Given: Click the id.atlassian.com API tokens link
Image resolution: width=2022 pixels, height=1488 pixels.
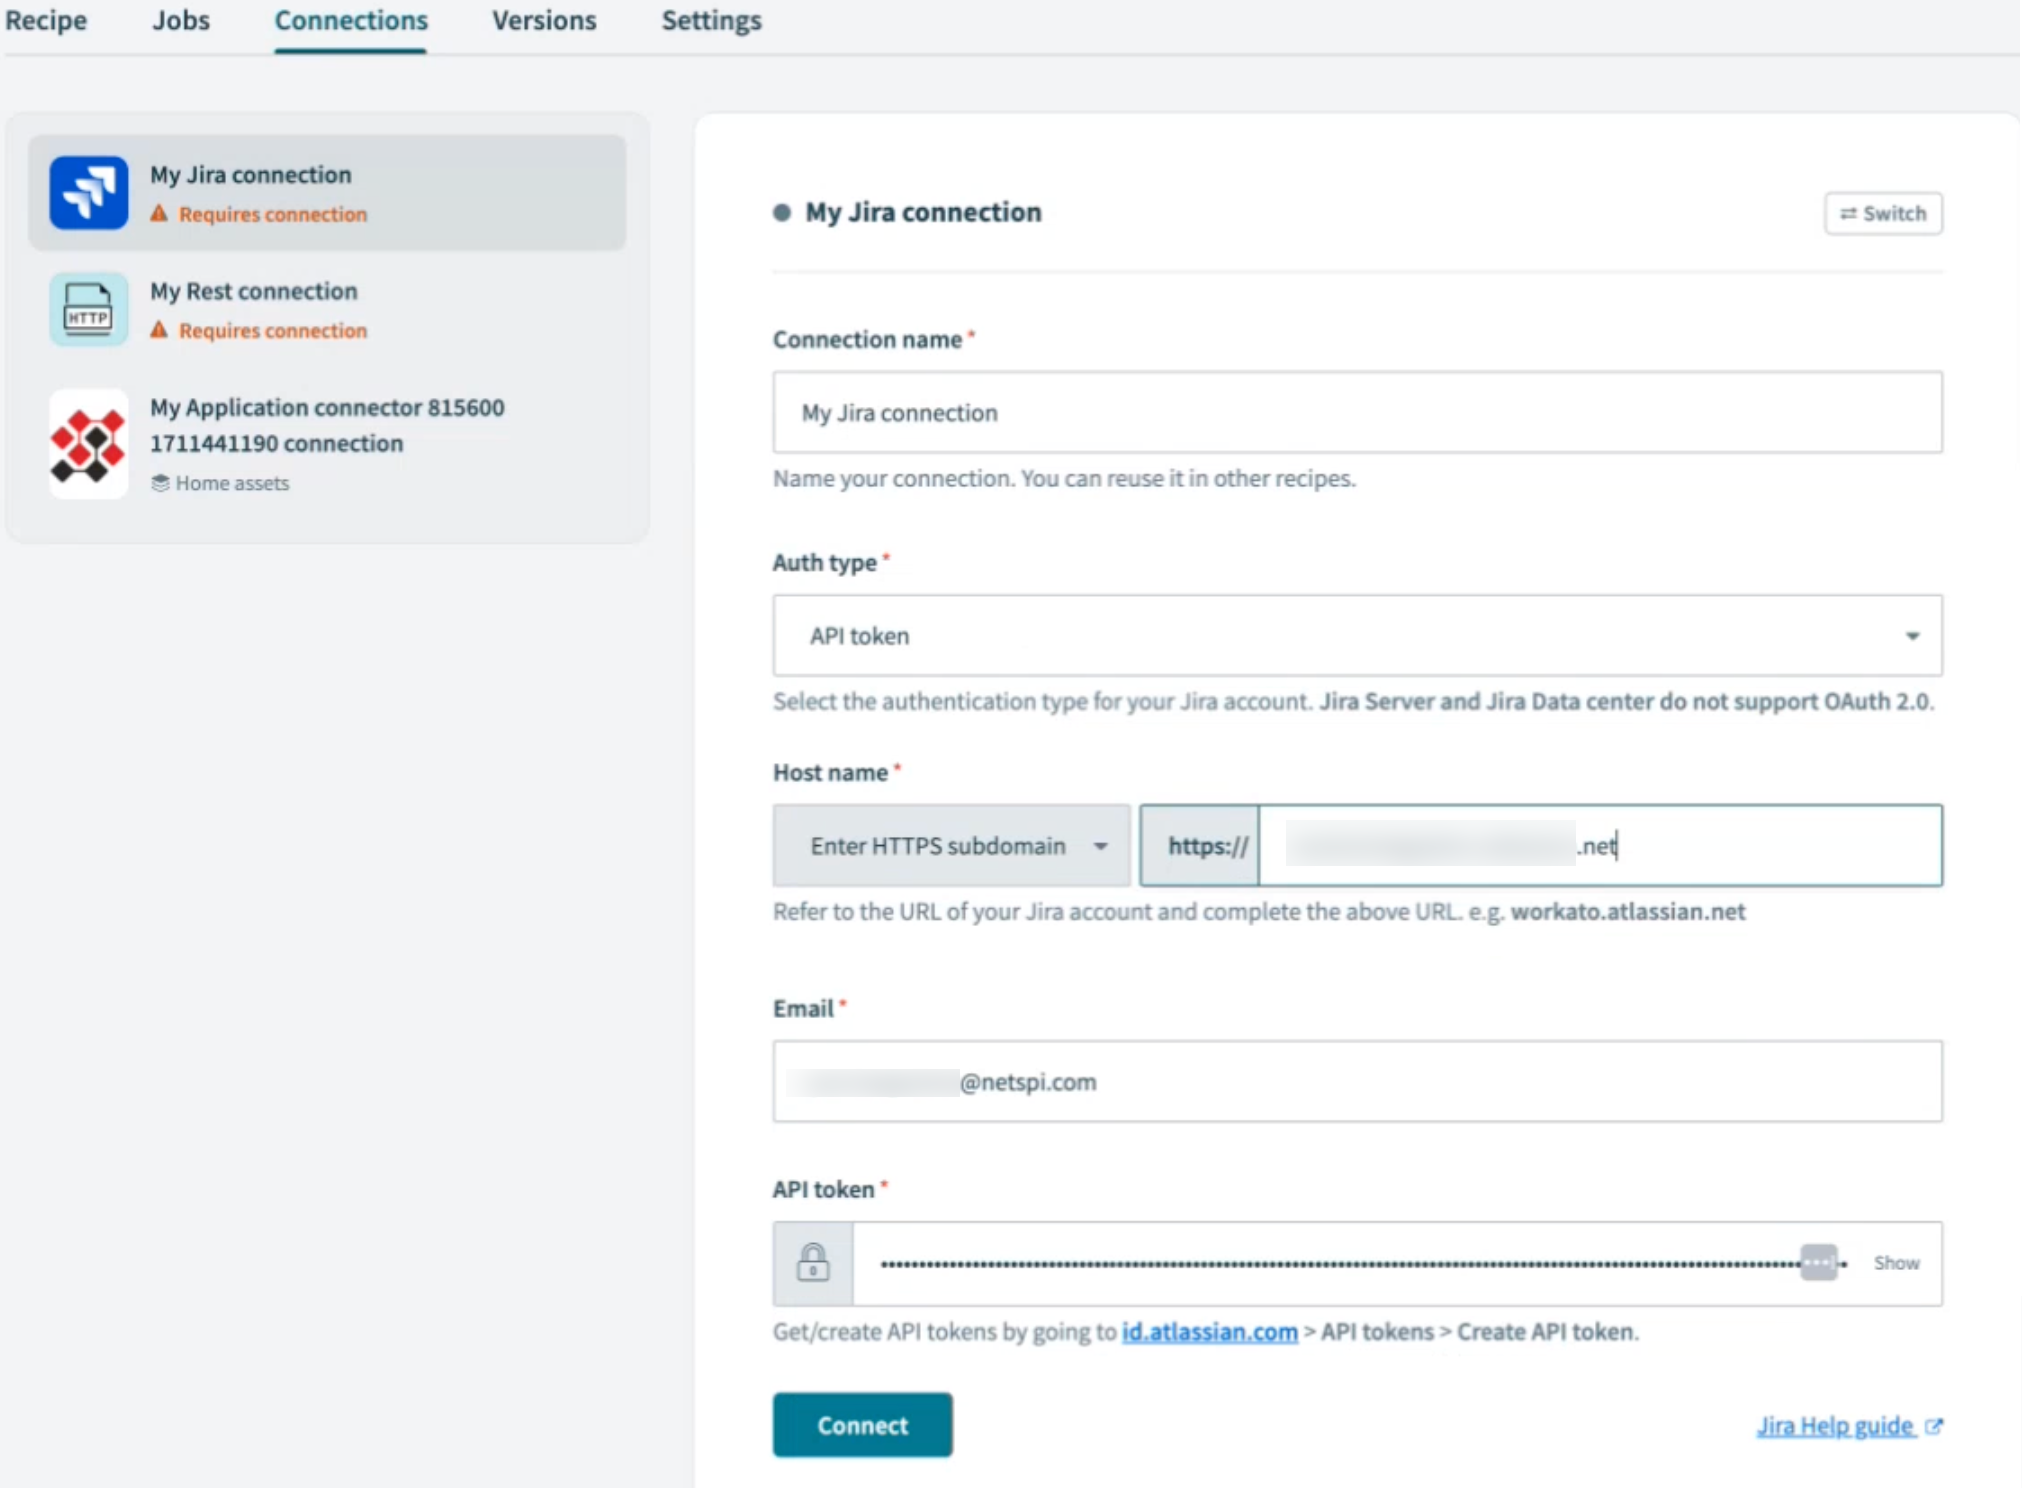Looking at the screenshot, I should pos(1209,1329).
